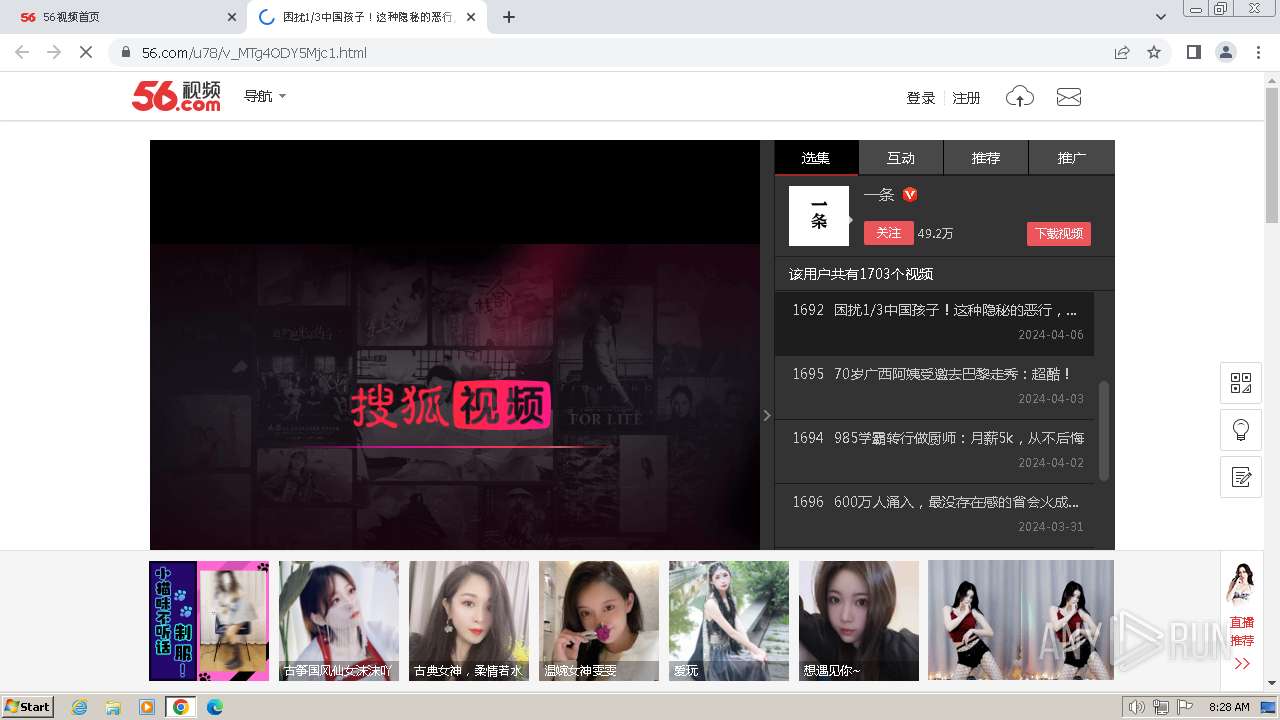Image resolution: width=1280 pixels, height=720 pixels.
Task: Click the verified V badge icon
Action: (910, 194)
